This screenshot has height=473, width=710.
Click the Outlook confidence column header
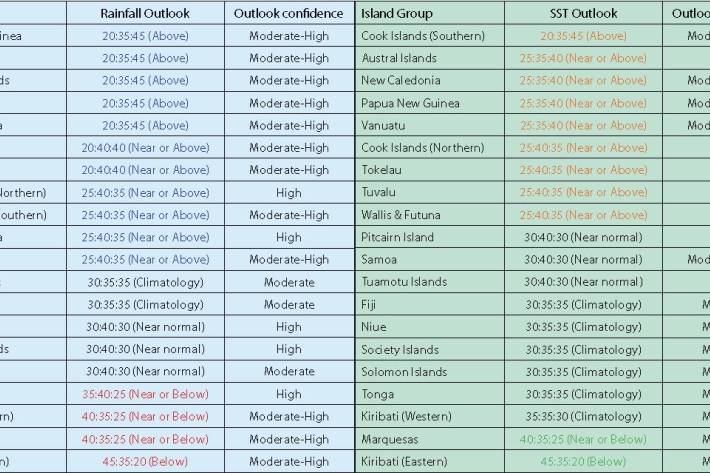pyautogui.click(x=288, y=14)
